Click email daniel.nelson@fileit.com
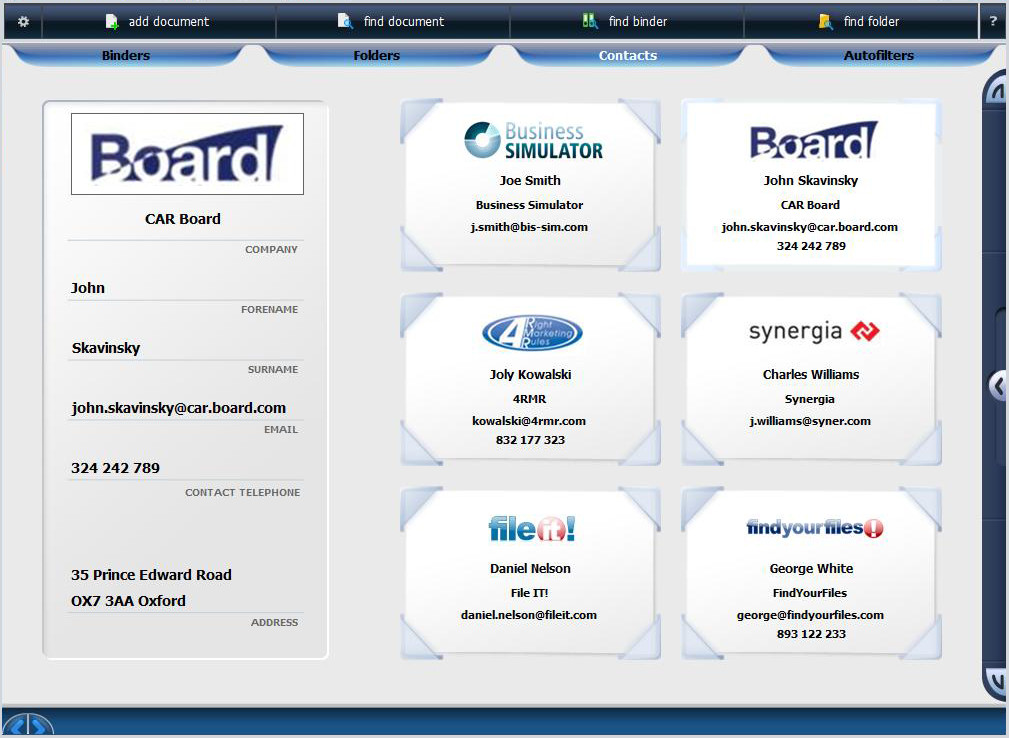This screenshot has width=1009, height=738. [529, 615]
